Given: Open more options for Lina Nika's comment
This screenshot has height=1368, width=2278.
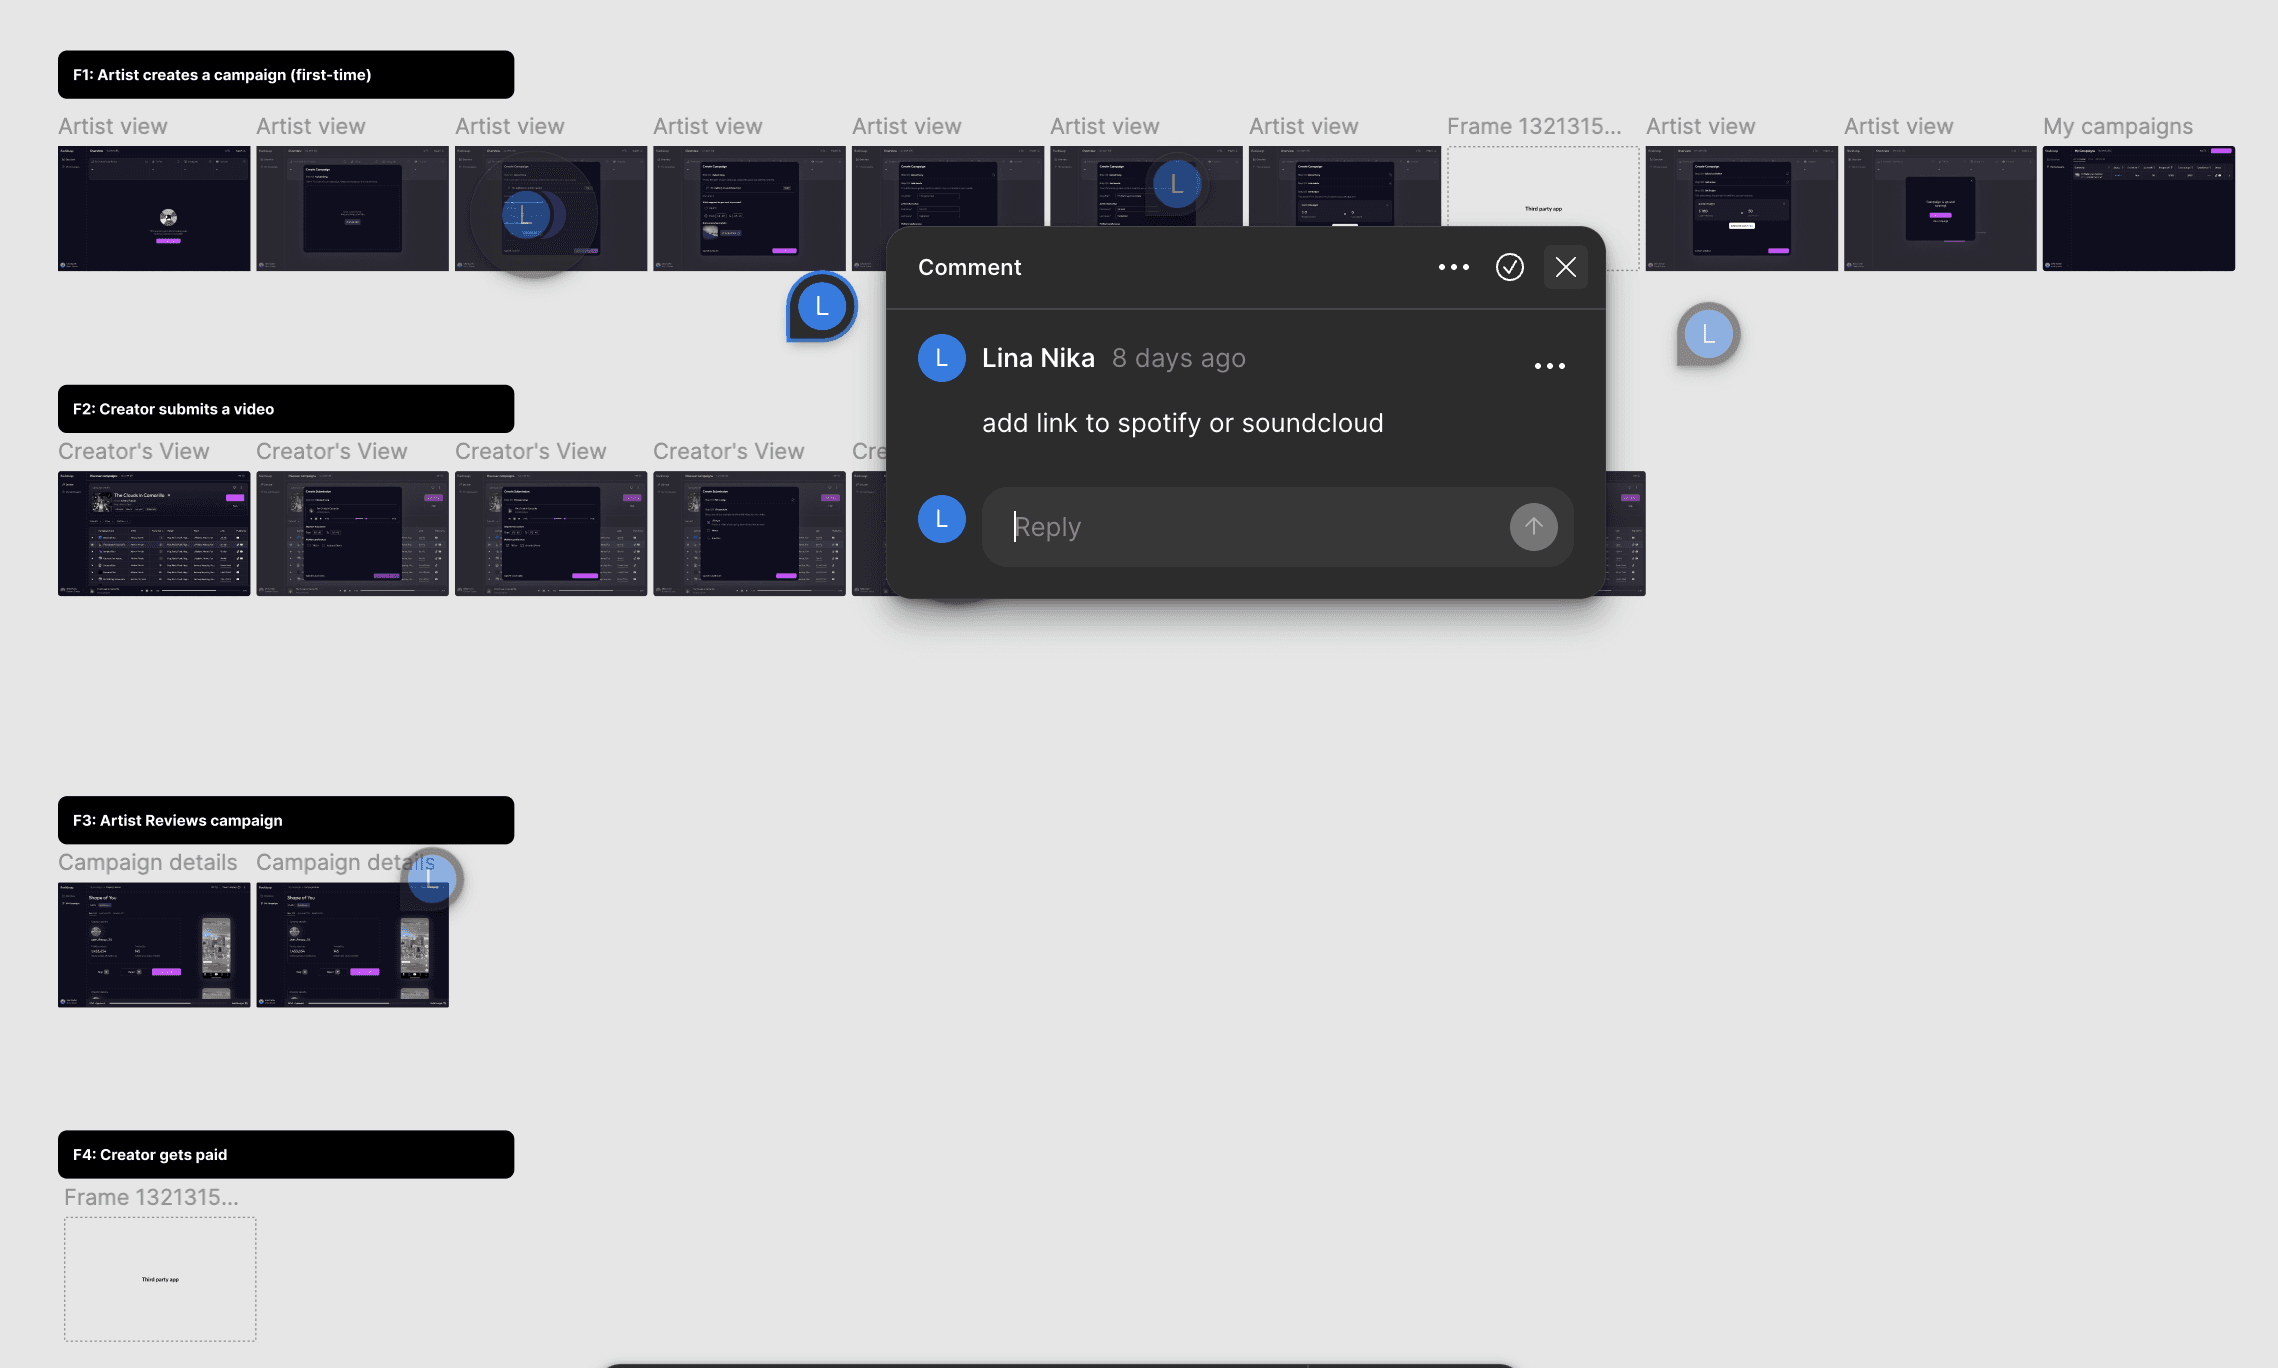Looking at the screenshot, I should 1549,366.
